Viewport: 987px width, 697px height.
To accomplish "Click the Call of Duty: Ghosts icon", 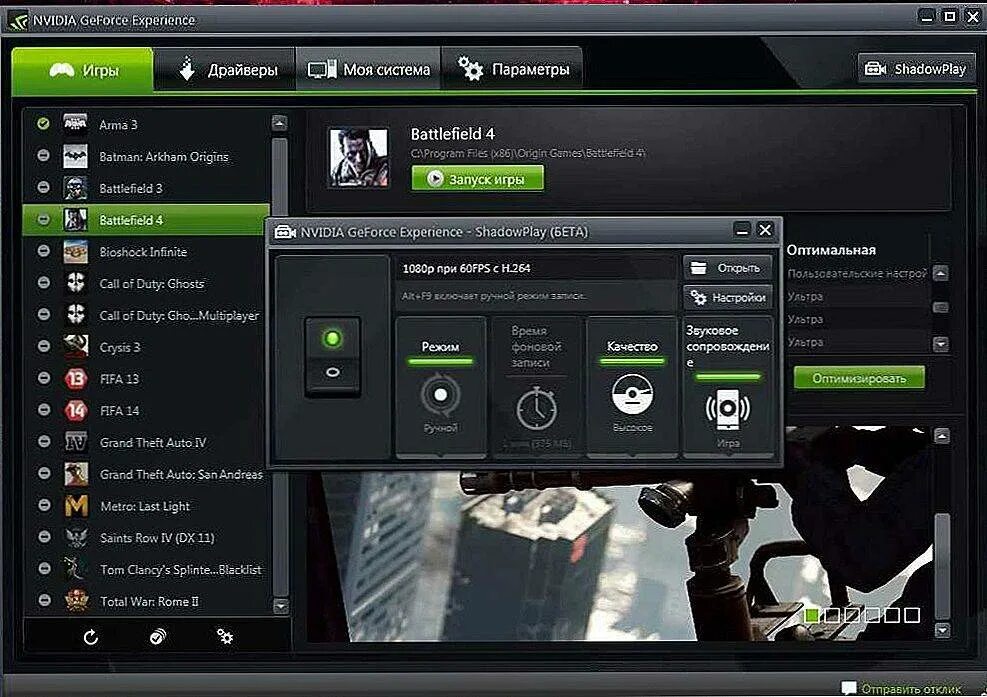I will (76, 283).
